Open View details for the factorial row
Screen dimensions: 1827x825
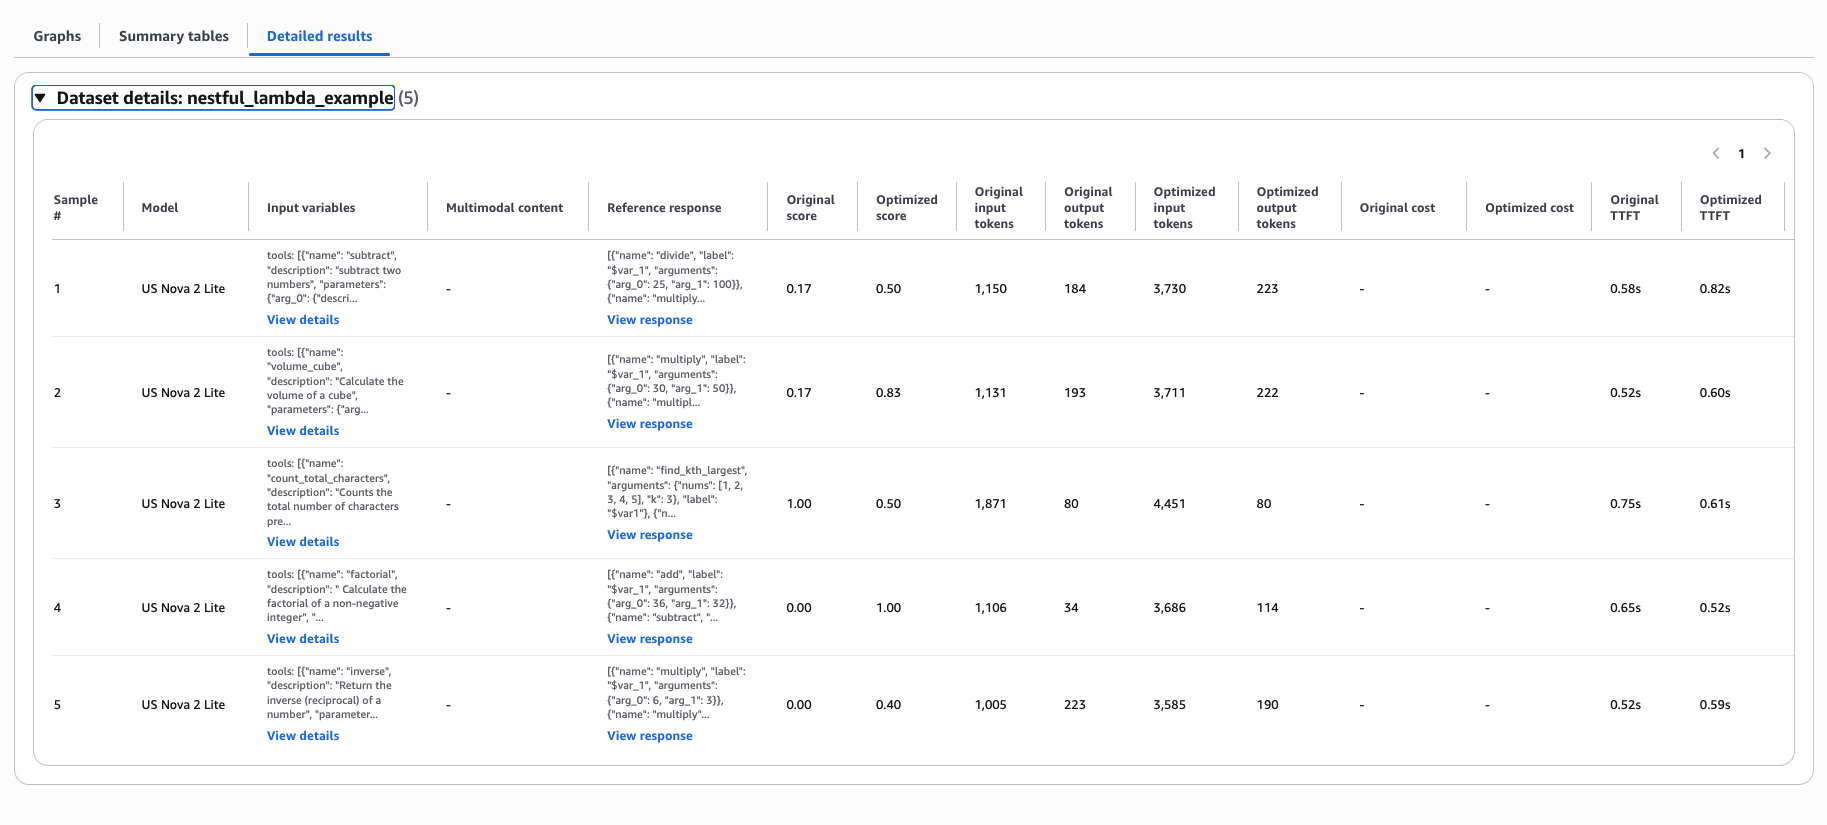click(303, 639)
